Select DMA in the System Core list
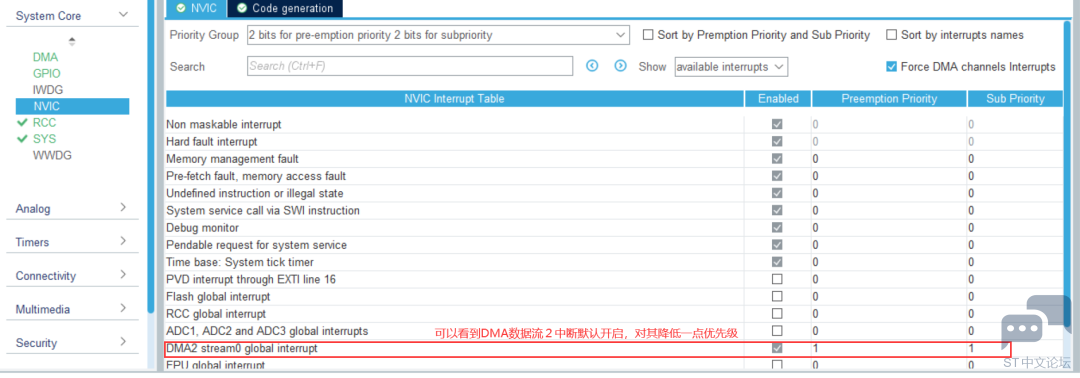The image size is (1080, 378). pos(45,57)
